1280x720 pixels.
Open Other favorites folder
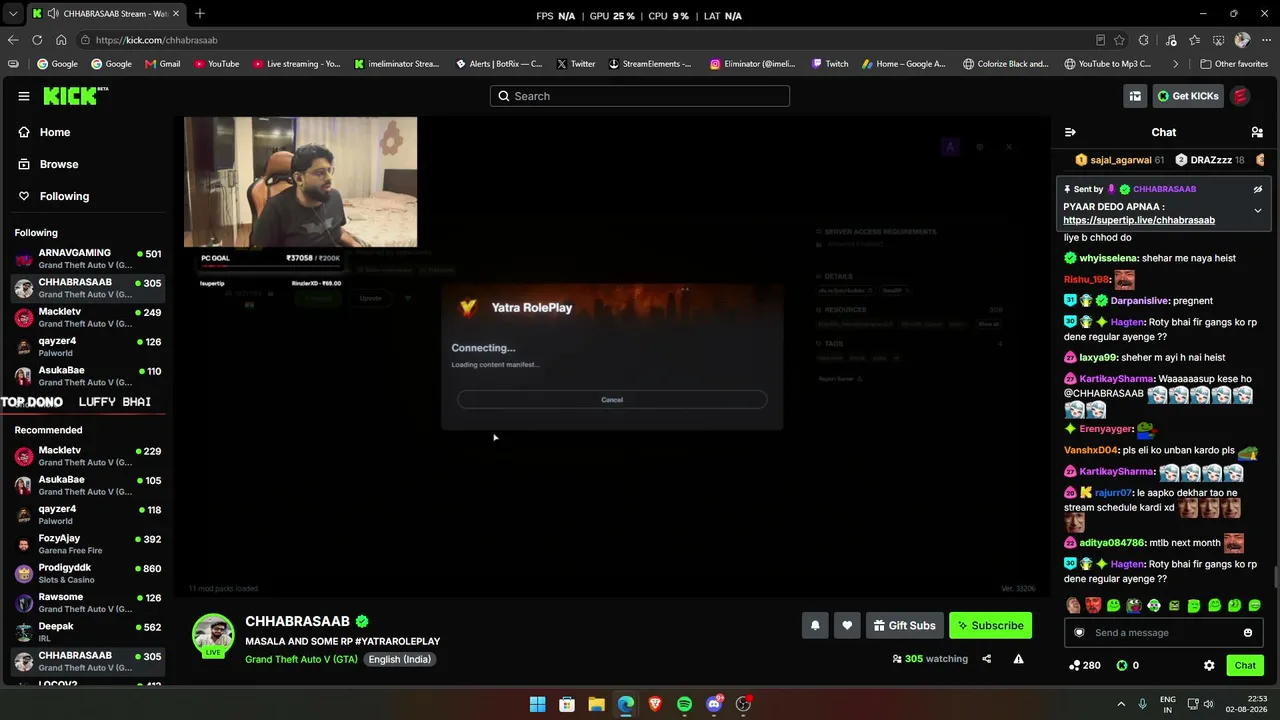point(1233,64)
